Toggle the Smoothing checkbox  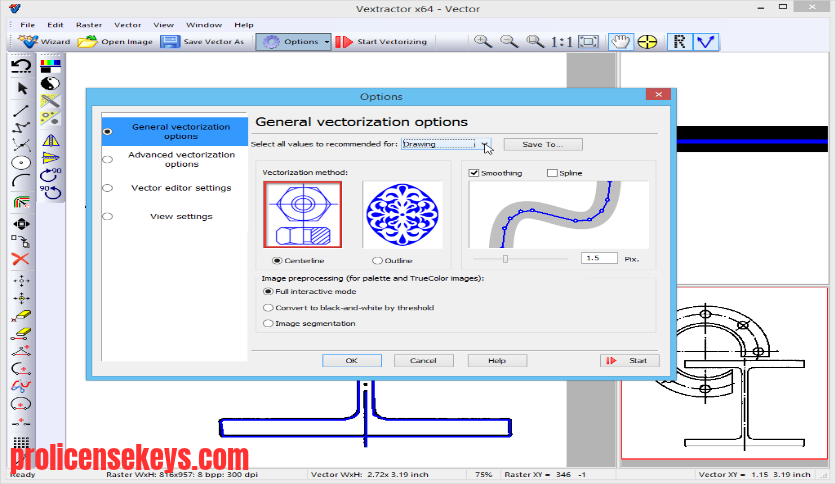point(473,173)
